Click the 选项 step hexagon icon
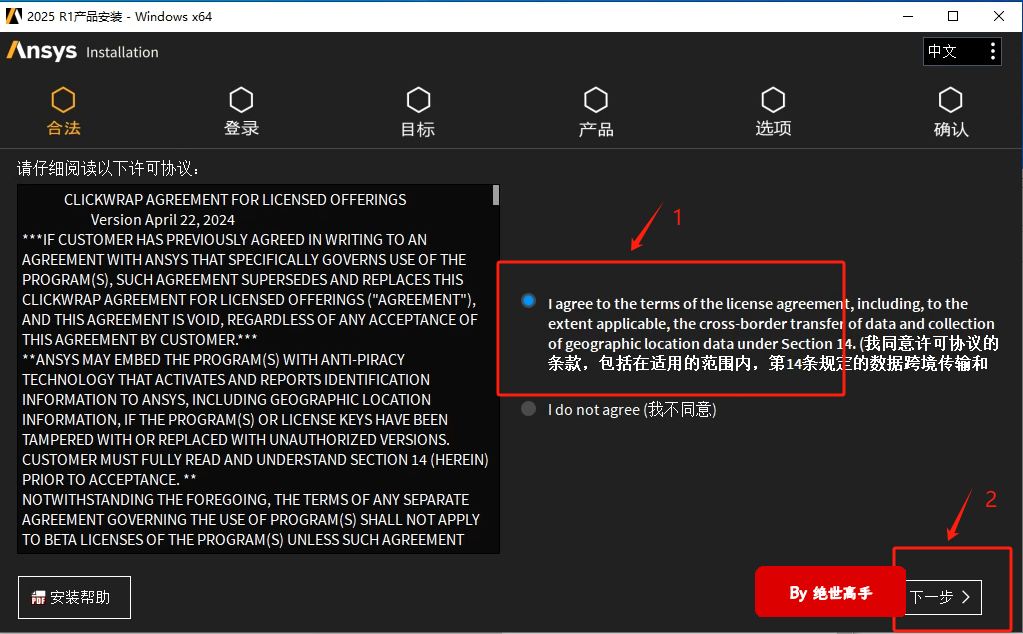Screen dimensions: 1023x634 pos(773,100)
